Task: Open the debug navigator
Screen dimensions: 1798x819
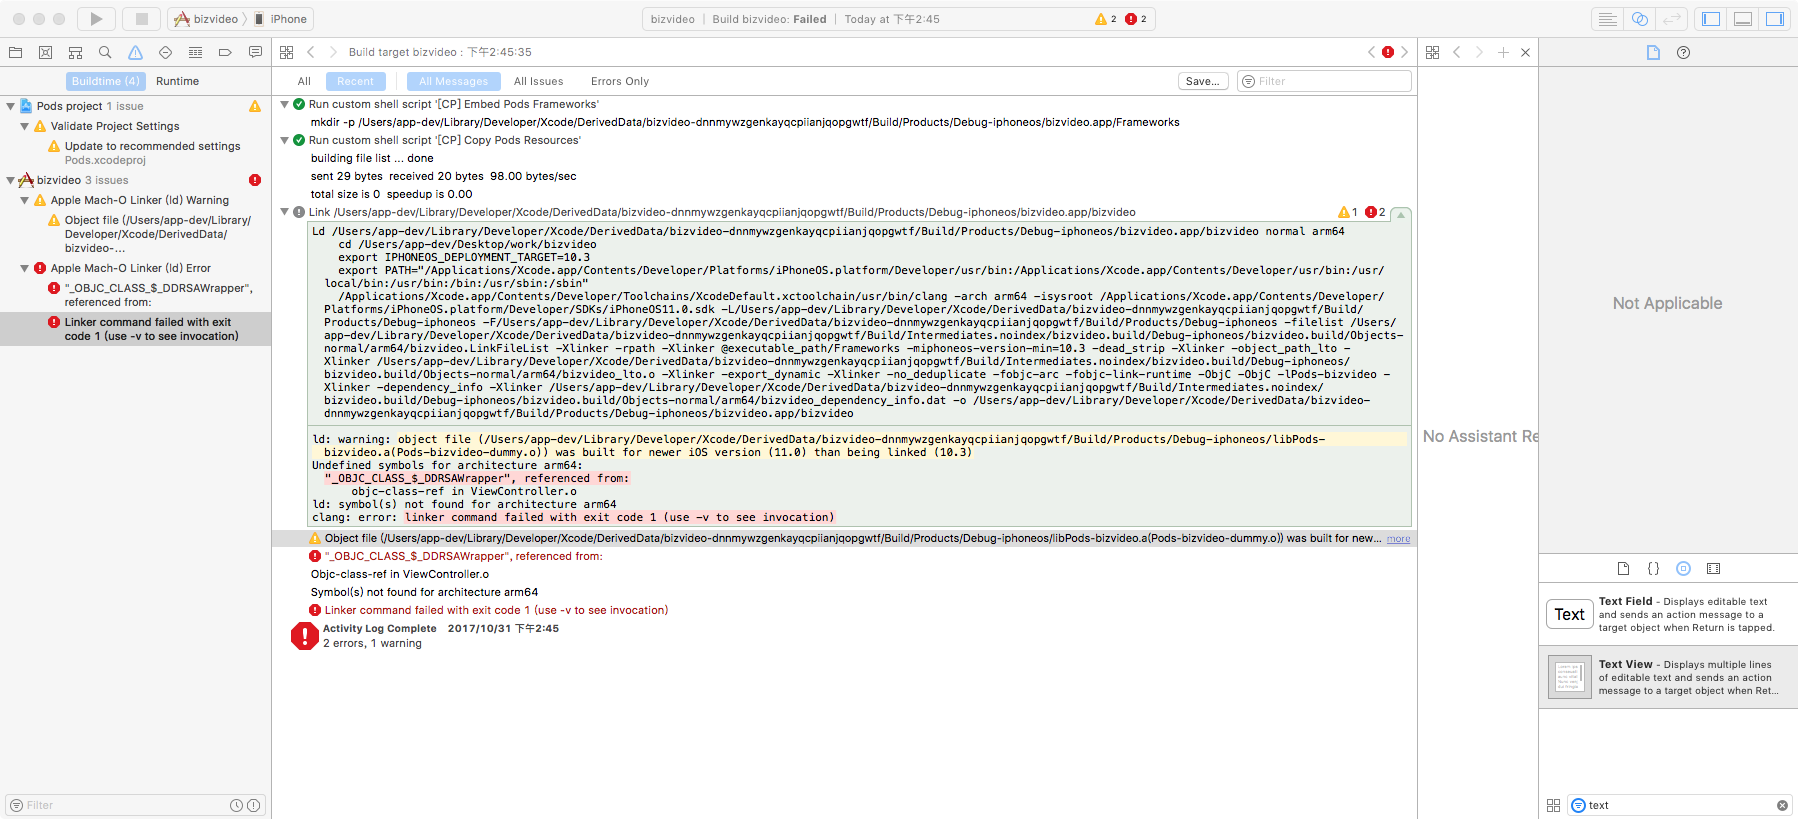Action: coord(195,52)
